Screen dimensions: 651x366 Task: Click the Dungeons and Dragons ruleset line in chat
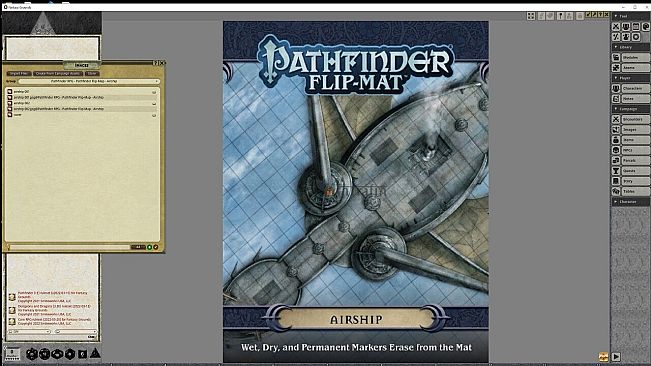pyautogui.click(x=54, y=310)
